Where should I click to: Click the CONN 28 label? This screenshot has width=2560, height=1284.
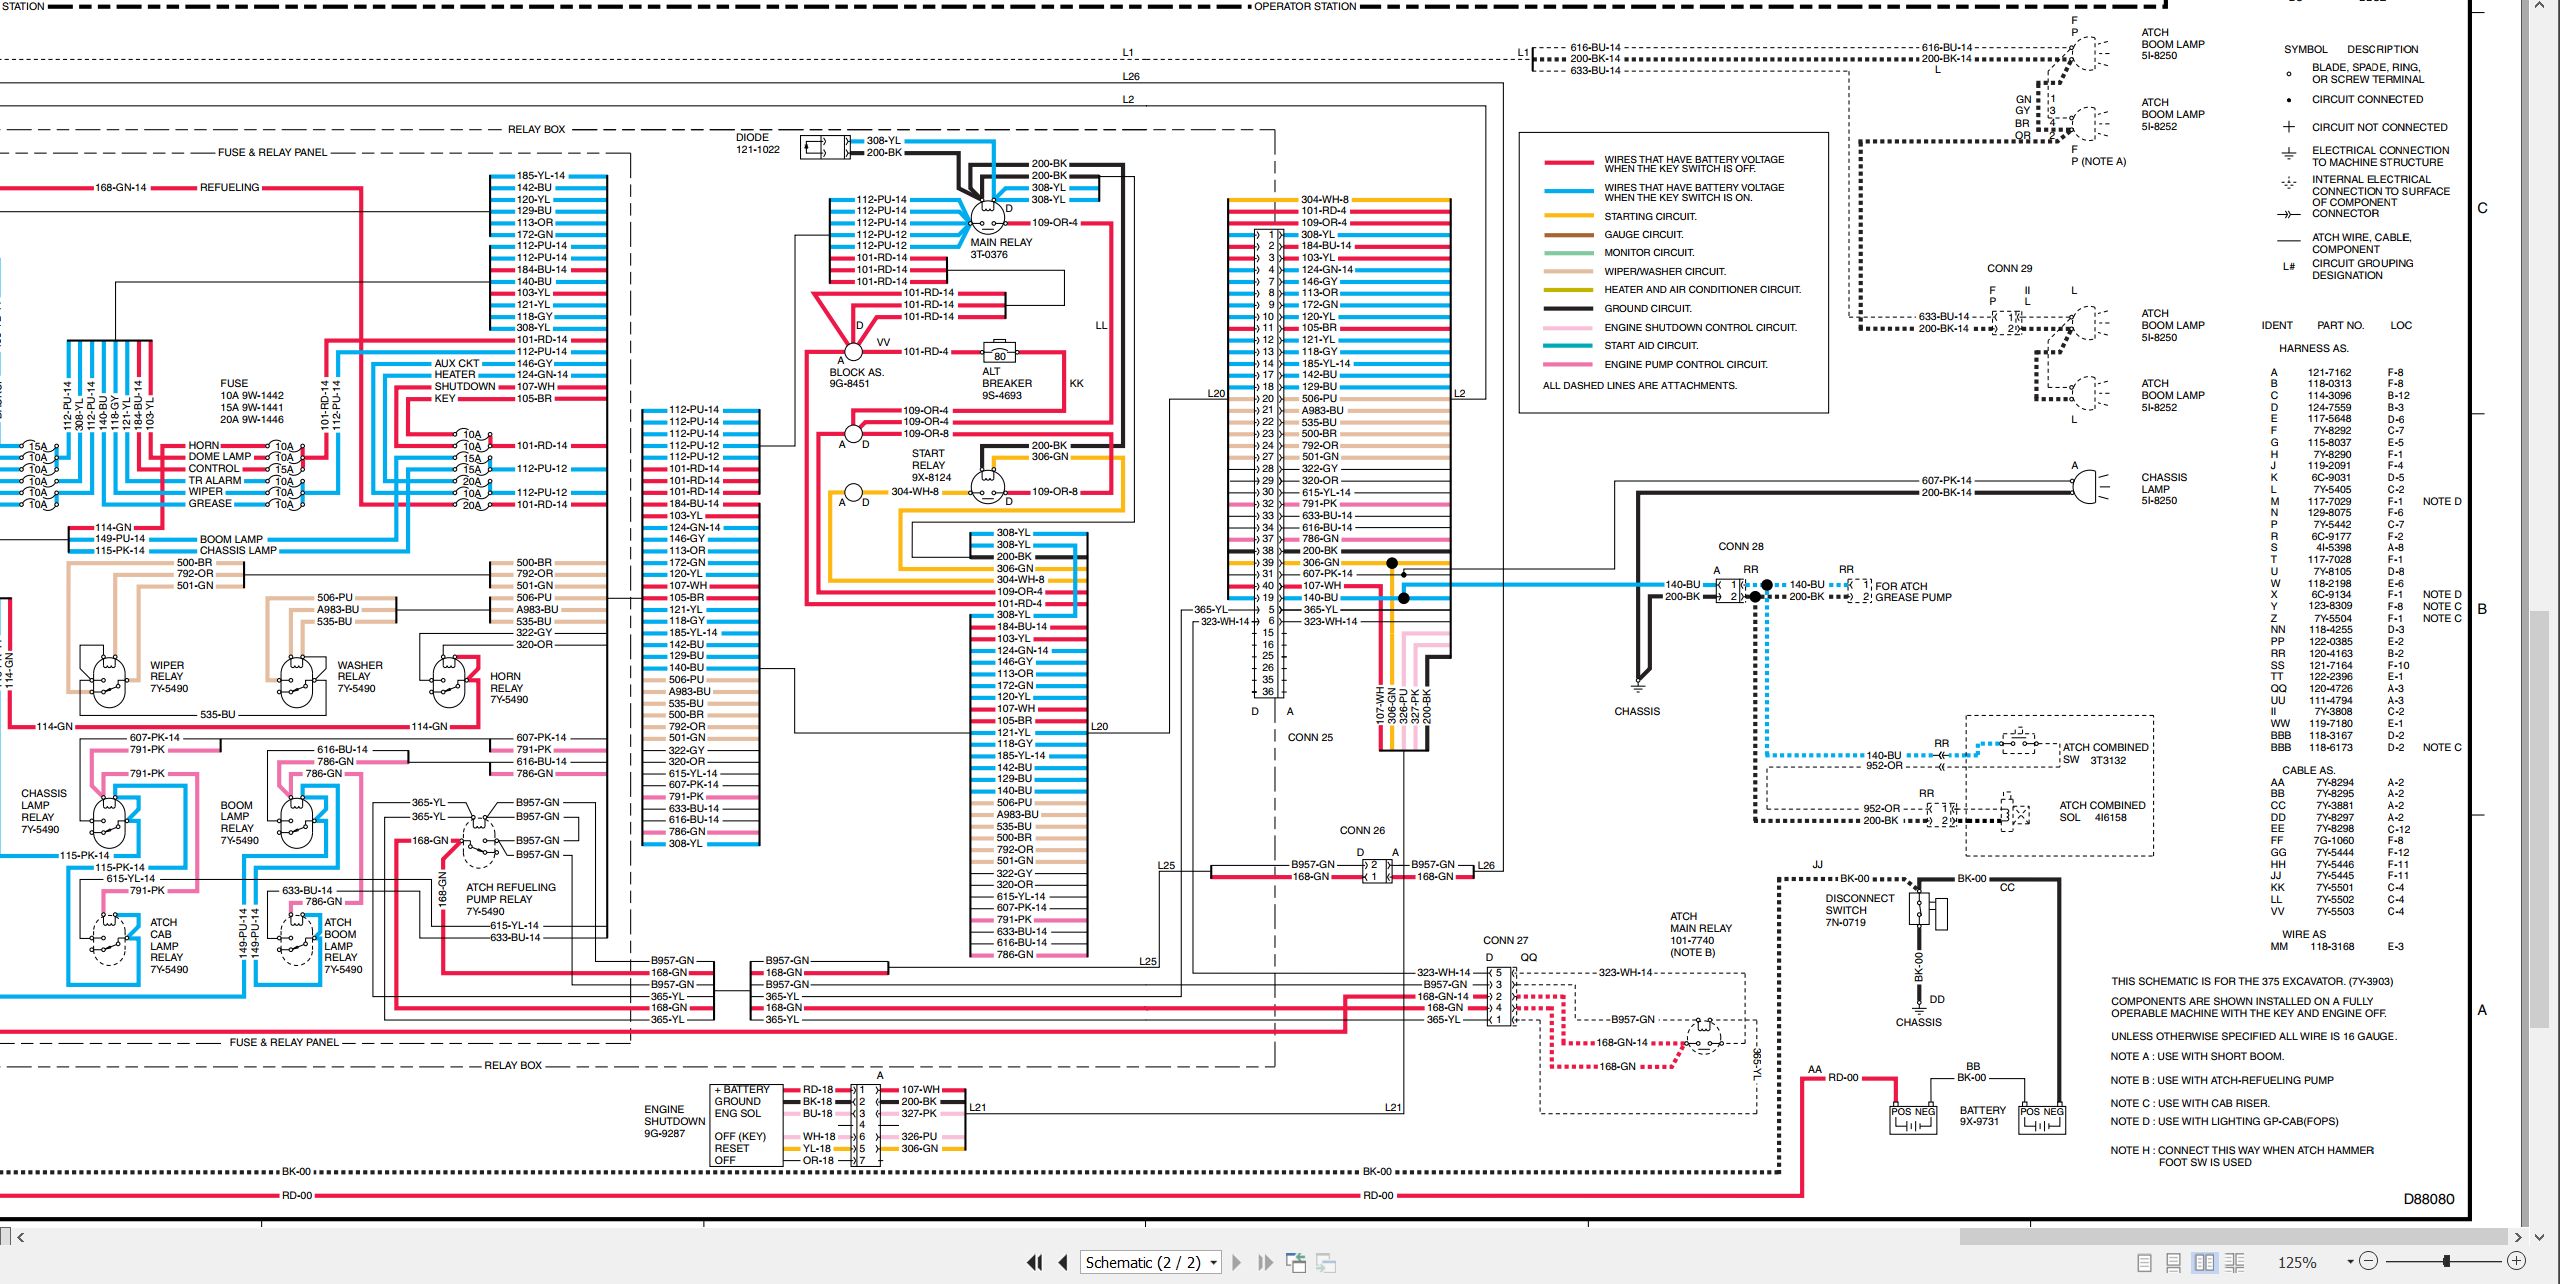point(1741,546)
